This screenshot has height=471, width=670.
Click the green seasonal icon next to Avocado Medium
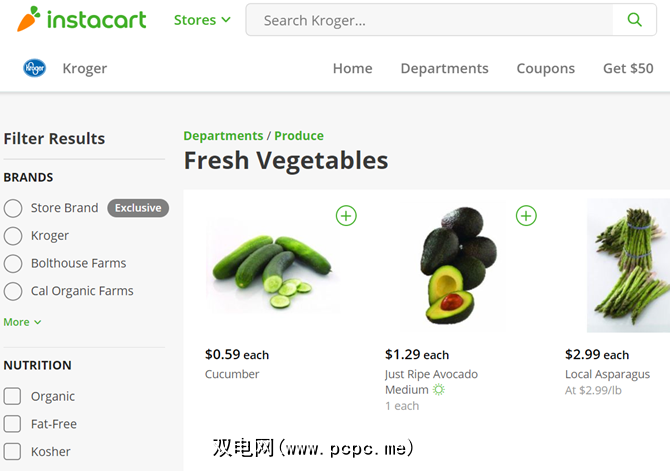click(x=438, y=389)
